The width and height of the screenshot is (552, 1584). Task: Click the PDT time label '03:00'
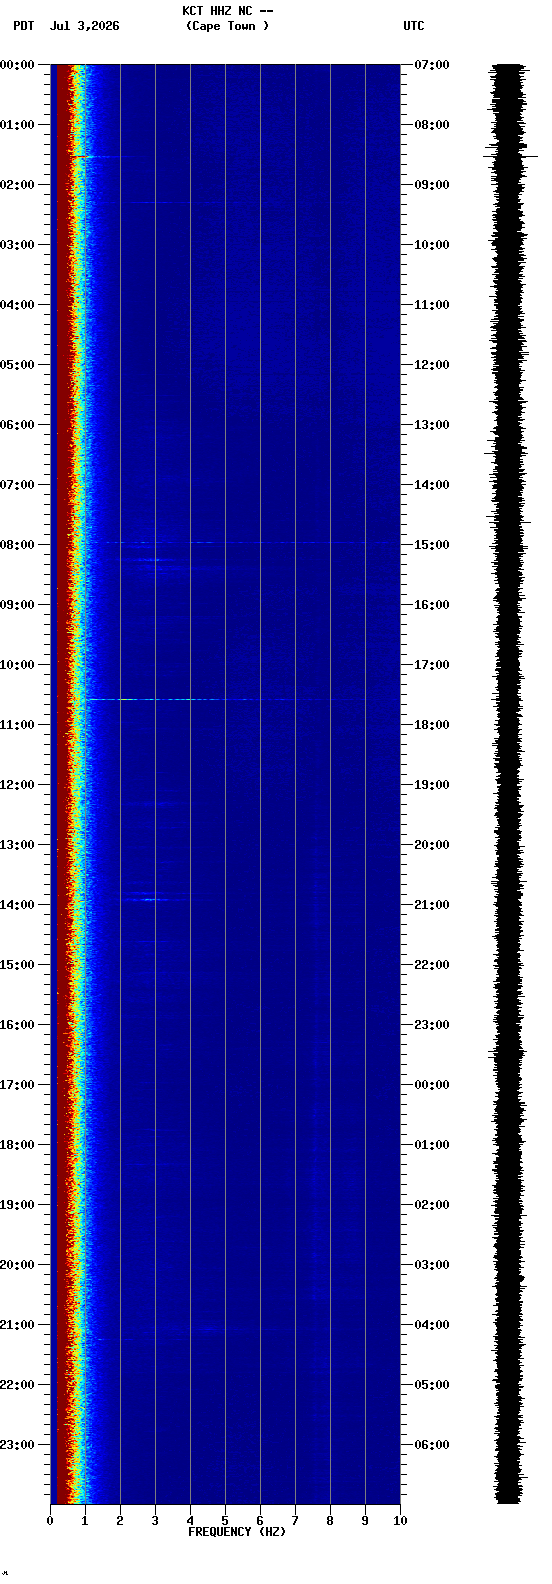pos(17,245)
